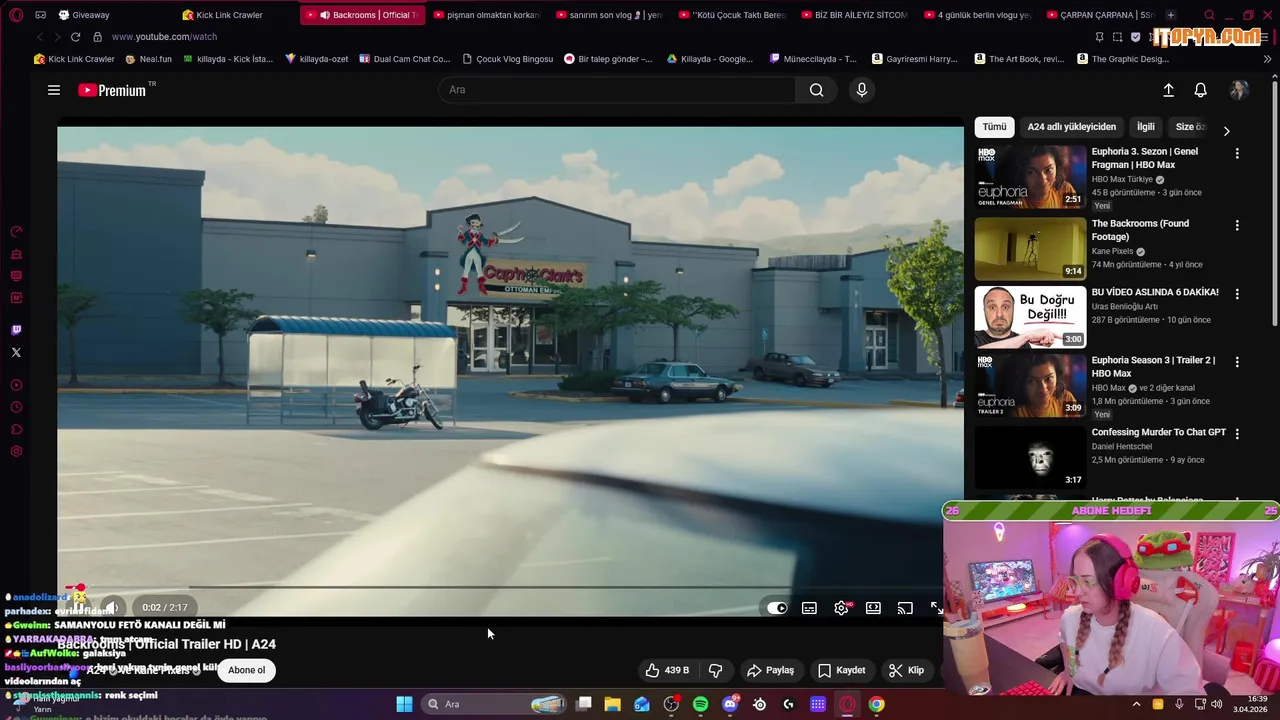Open the taskbar clock showing 16:39
This screenshot has height=720, width=1280.
click(1251, 704)
